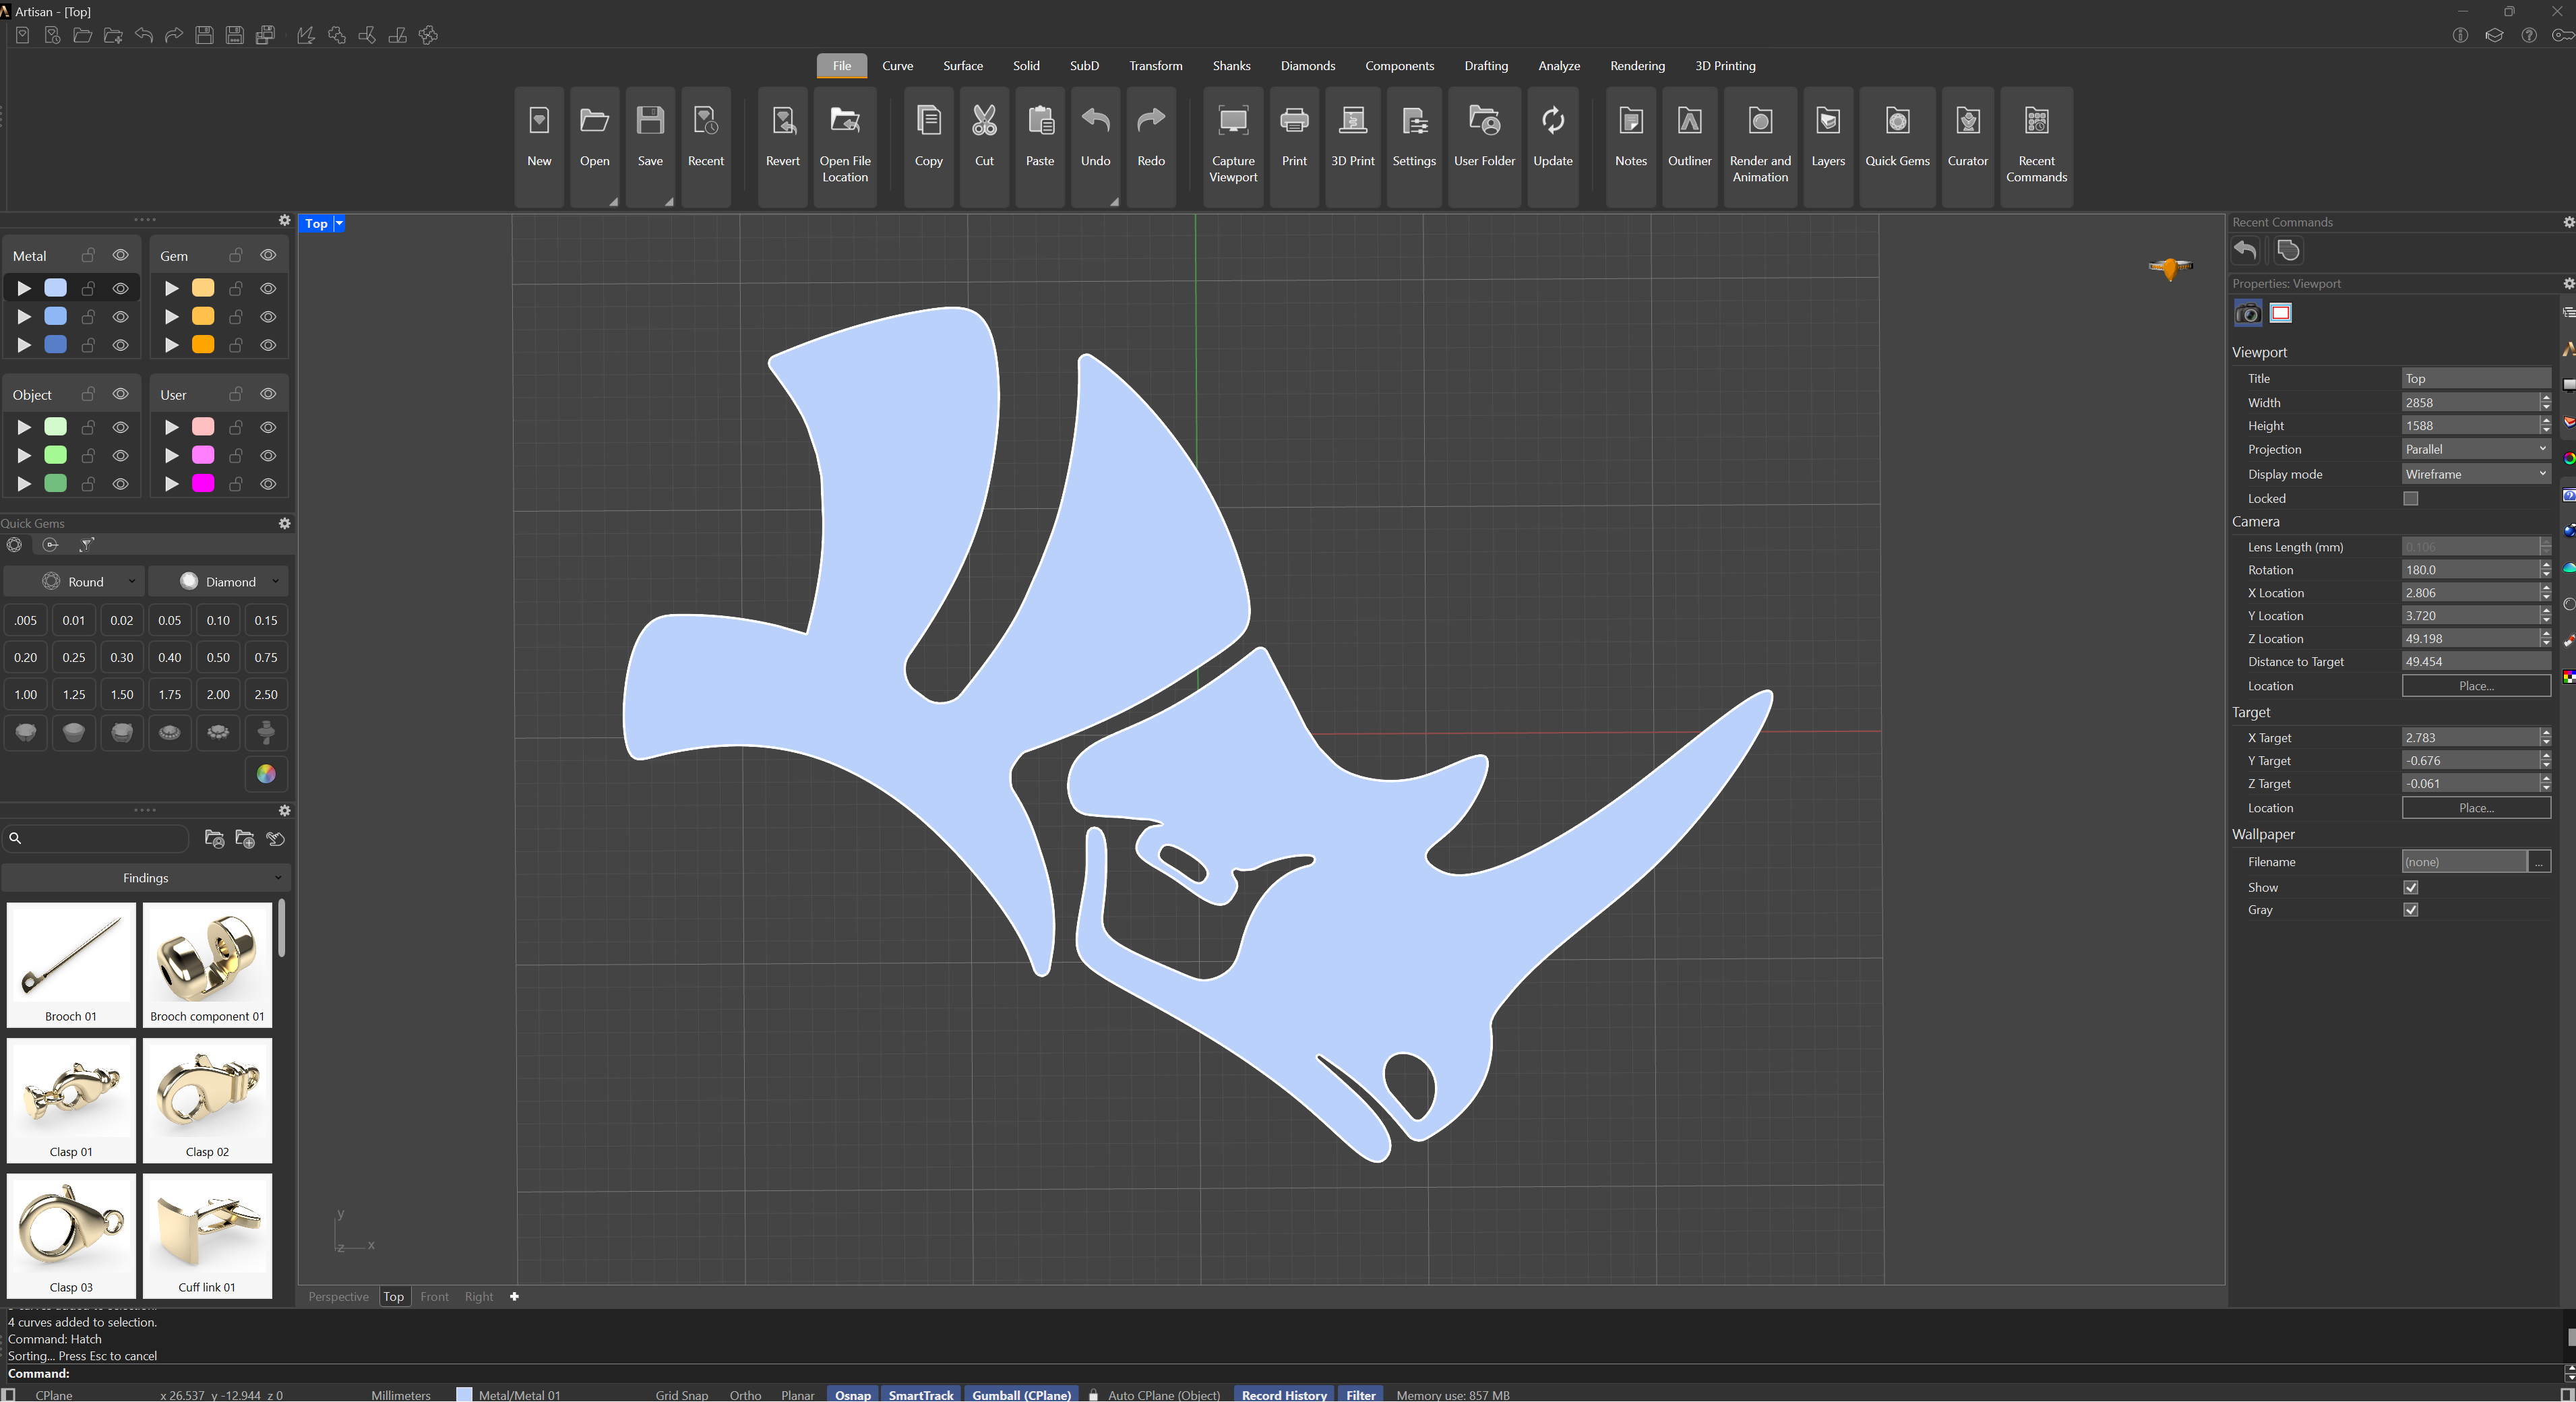
Task: Open the Layers ribbon icon
Action: point(1828,122)
